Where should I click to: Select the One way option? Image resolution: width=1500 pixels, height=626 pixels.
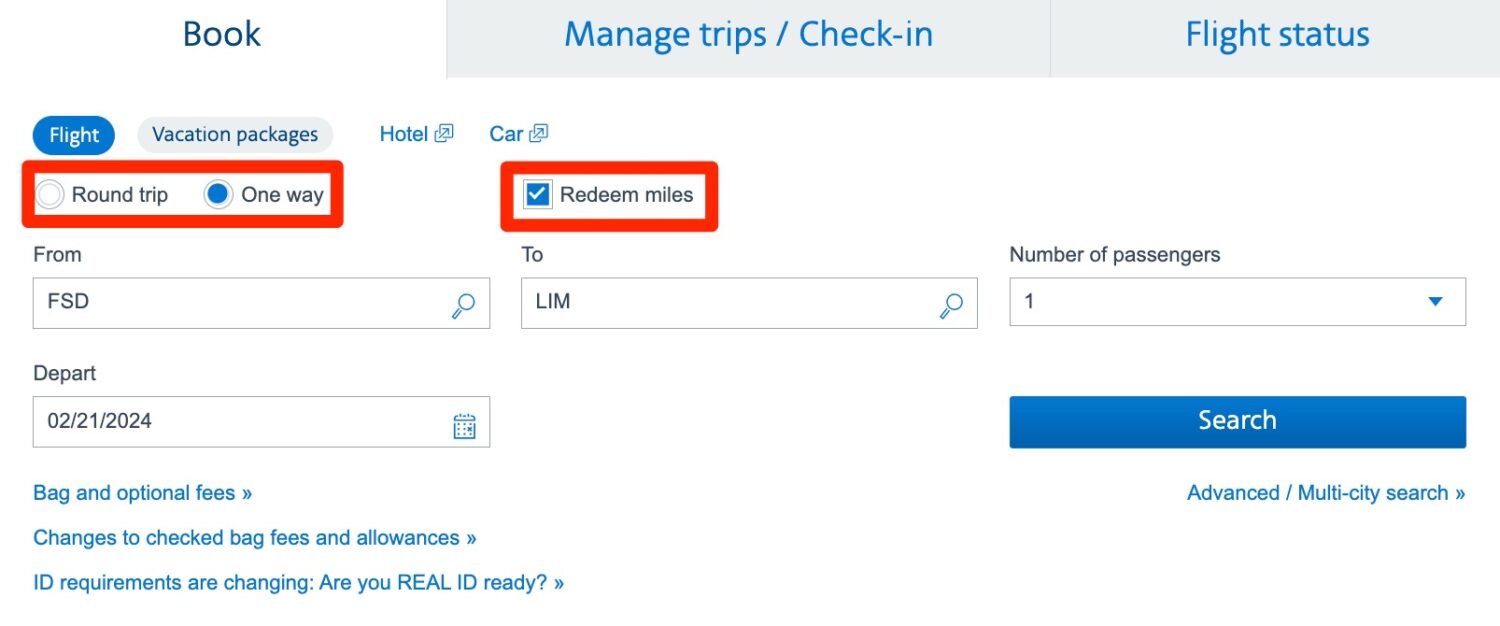coord(217,195)
